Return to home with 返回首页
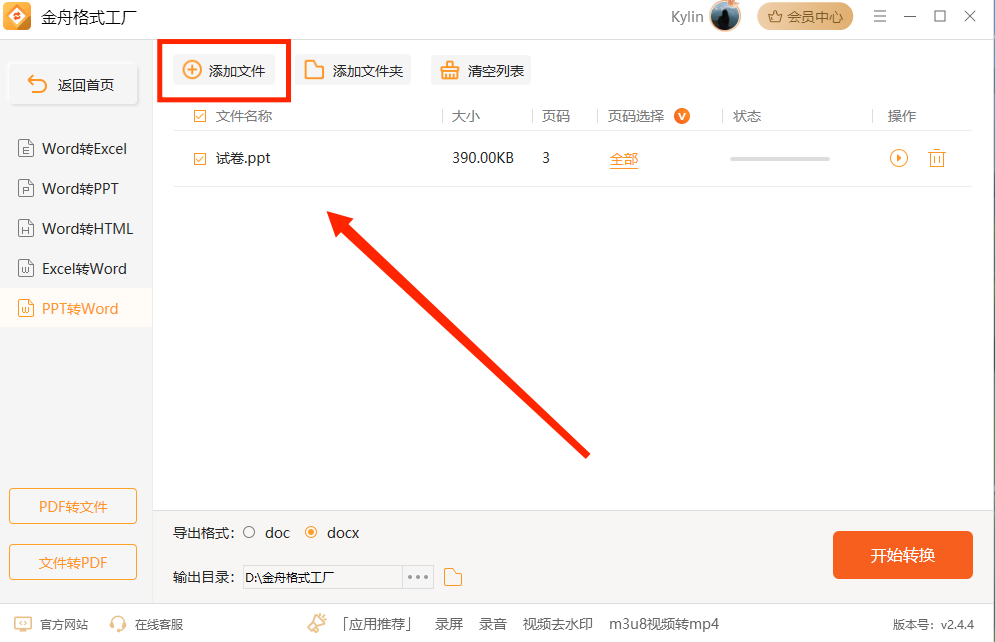Screen dimensions: 995x642 (x=73, y=84)
